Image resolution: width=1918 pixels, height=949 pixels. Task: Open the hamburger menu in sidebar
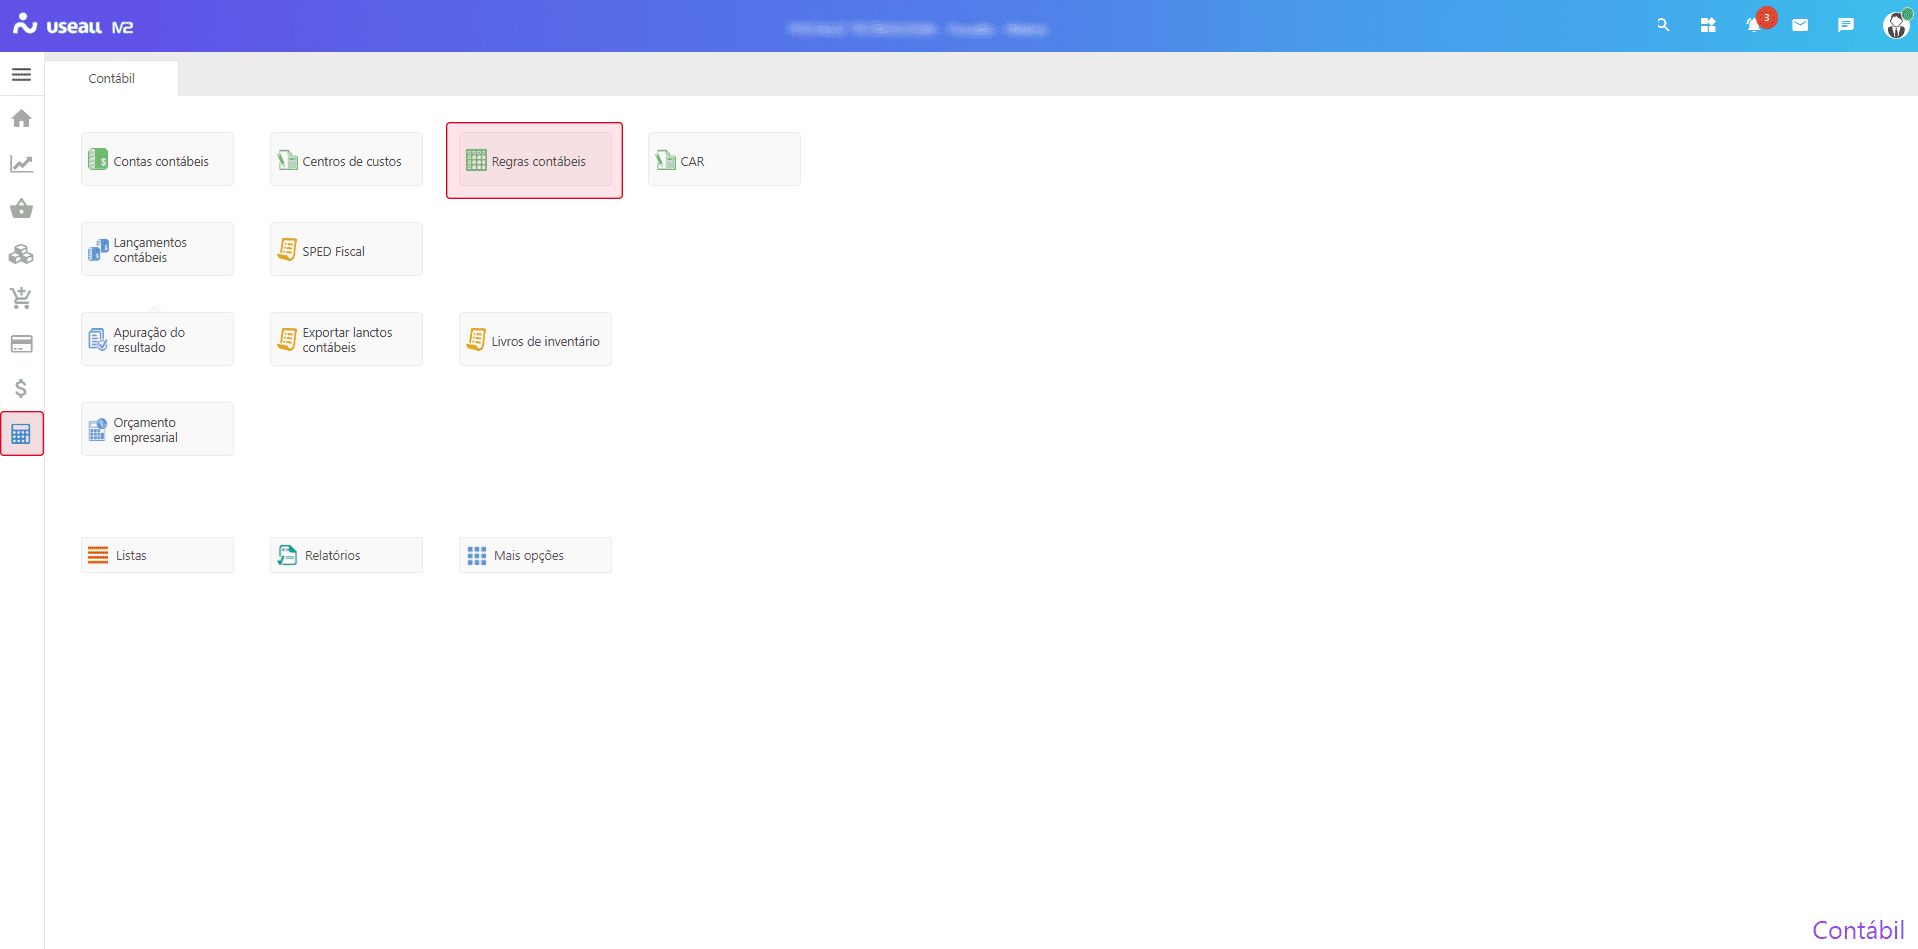tap(21, 75)
